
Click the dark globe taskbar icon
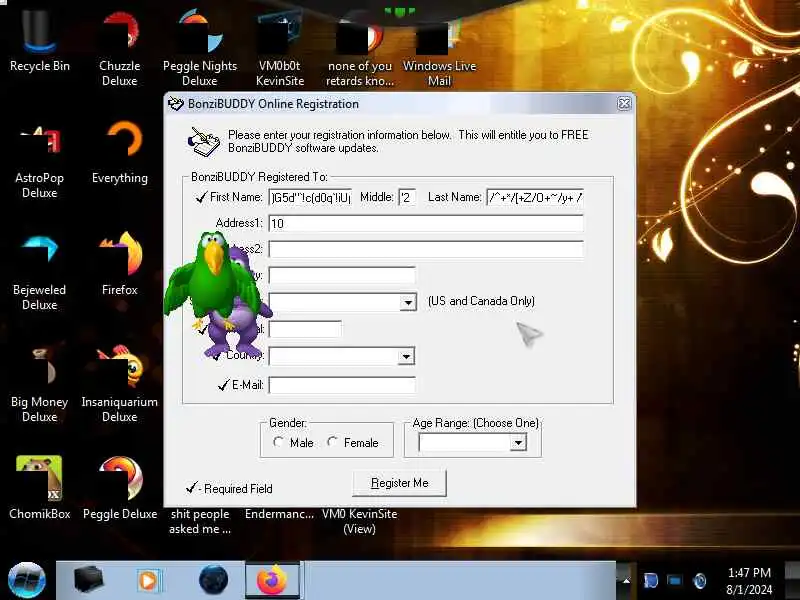click(x=213, y=580)
